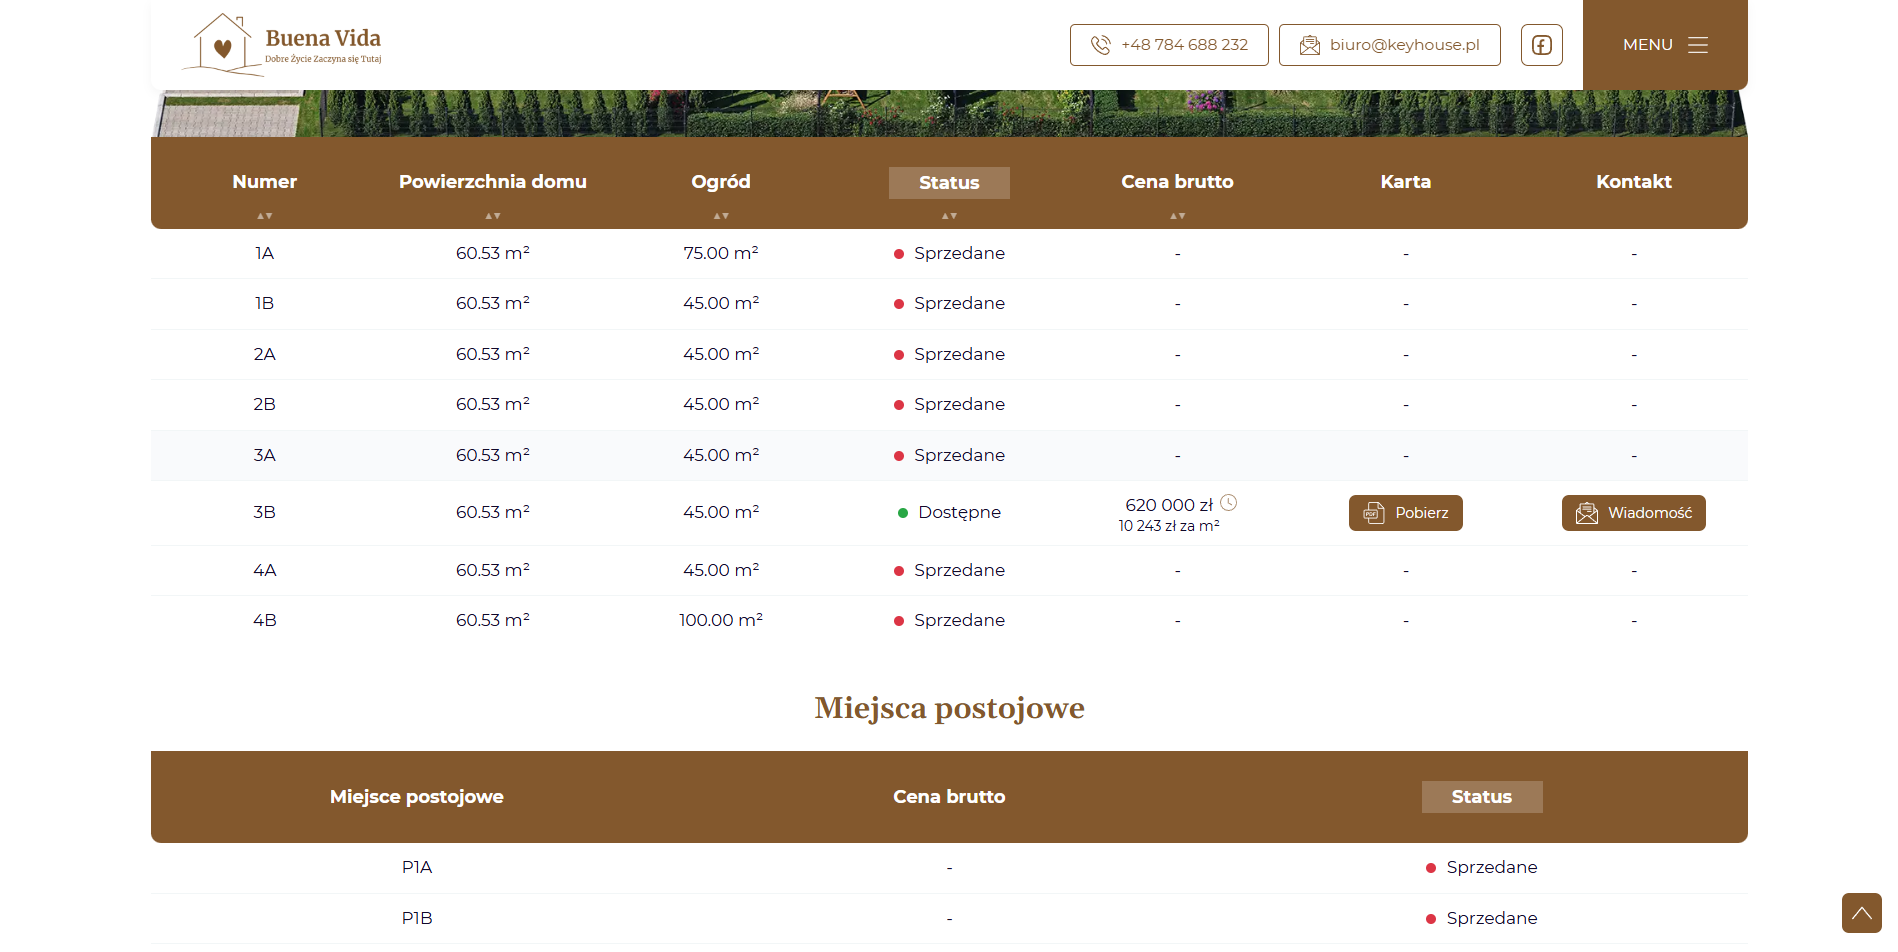Click the 75.00 m² garden value
Image resolution: width=1898 pixels, height=952 pixels.
pos(721,253)
